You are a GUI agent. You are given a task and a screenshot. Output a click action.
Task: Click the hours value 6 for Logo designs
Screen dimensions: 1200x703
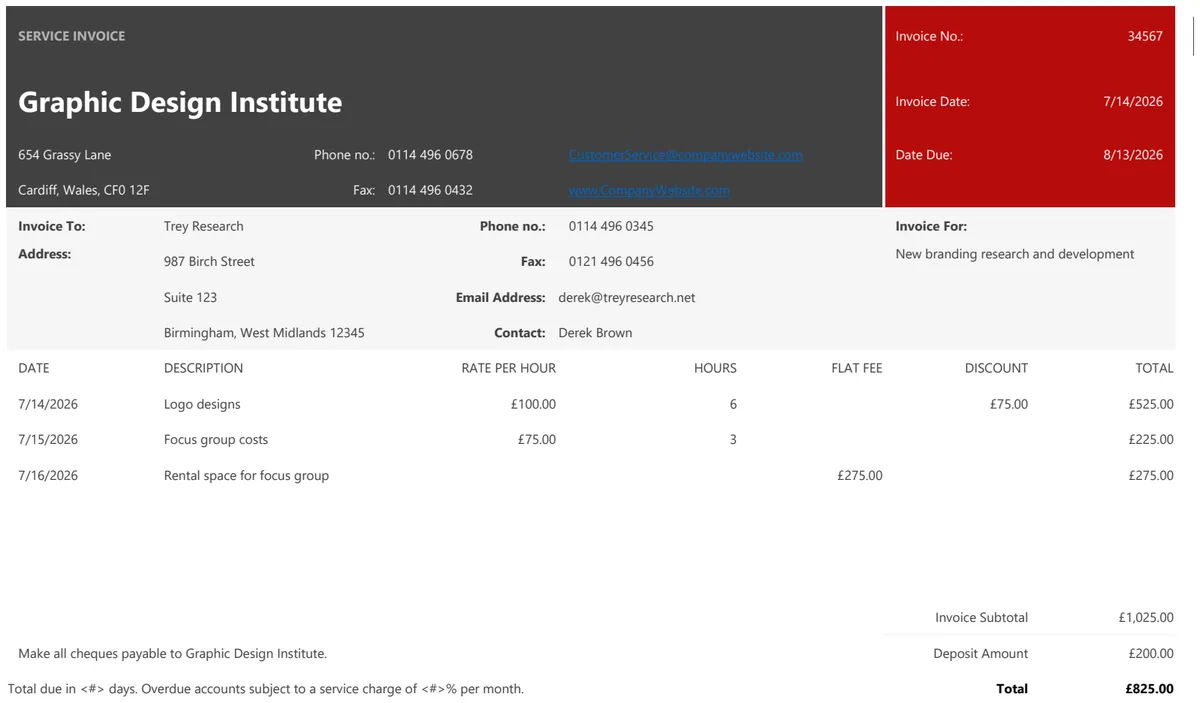click(x=733, y=404)
